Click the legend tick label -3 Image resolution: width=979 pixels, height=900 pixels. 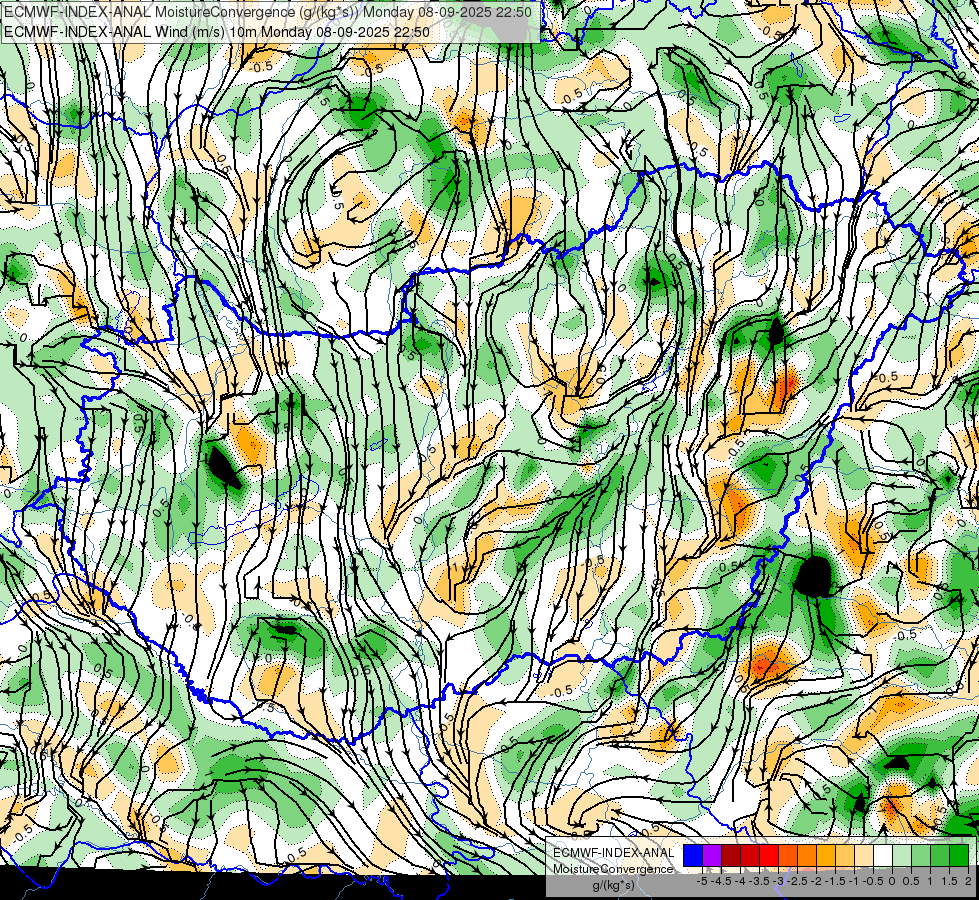coord(779,881)
